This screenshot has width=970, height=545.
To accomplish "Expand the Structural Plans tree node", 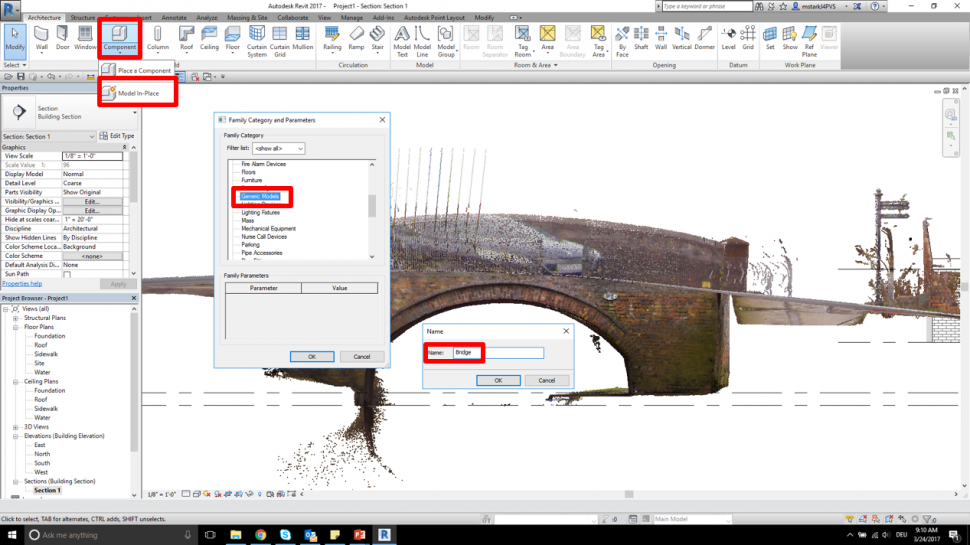I will coord(16,319).
